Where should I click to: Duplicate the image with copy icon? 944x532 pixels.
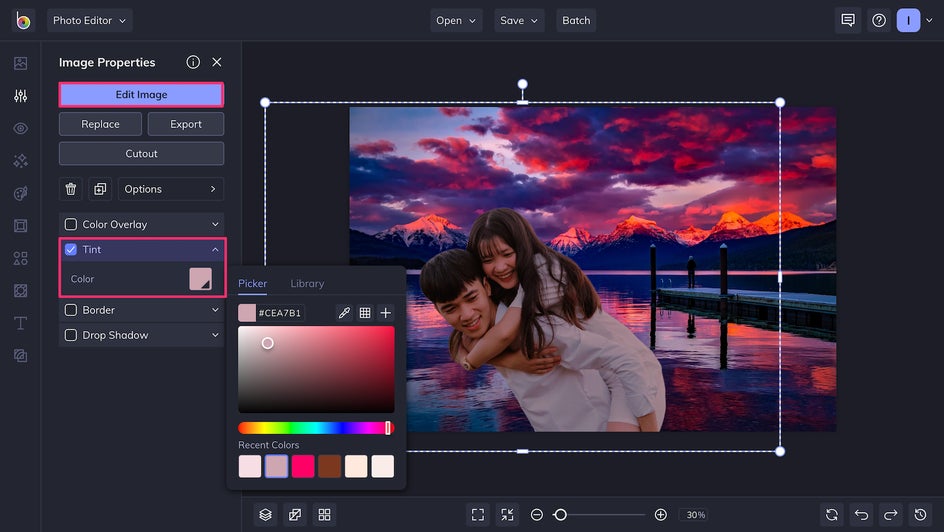pos(100,189)
